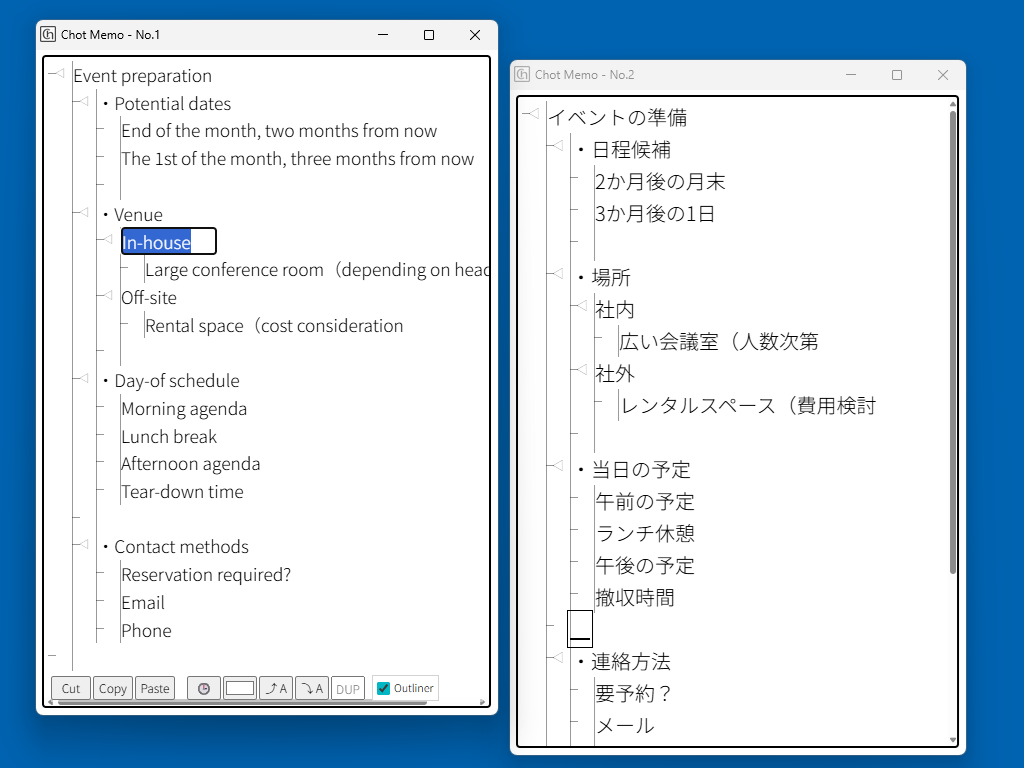Collapse the 日程候補 node
Viewport: 1024px width, 768px height.
(556, 147)
